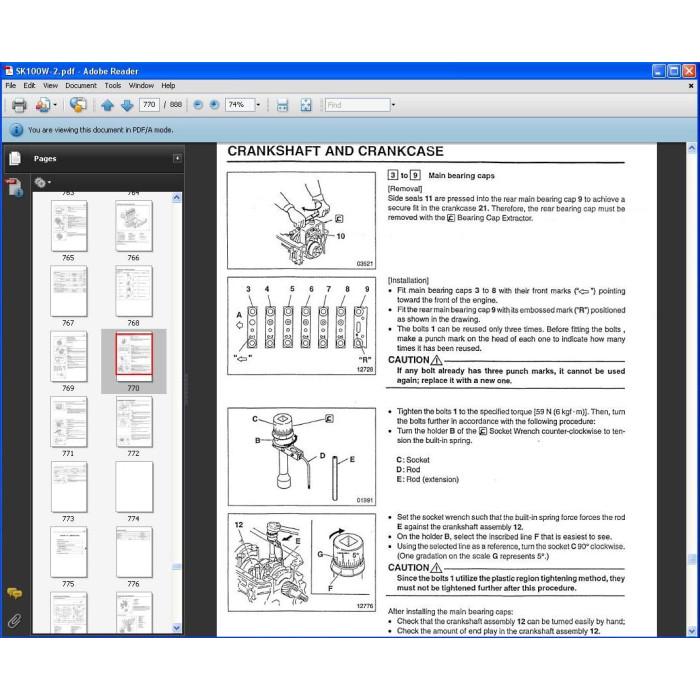Close the document with the menu bar X
700x700 pixels.
(691, 86)
